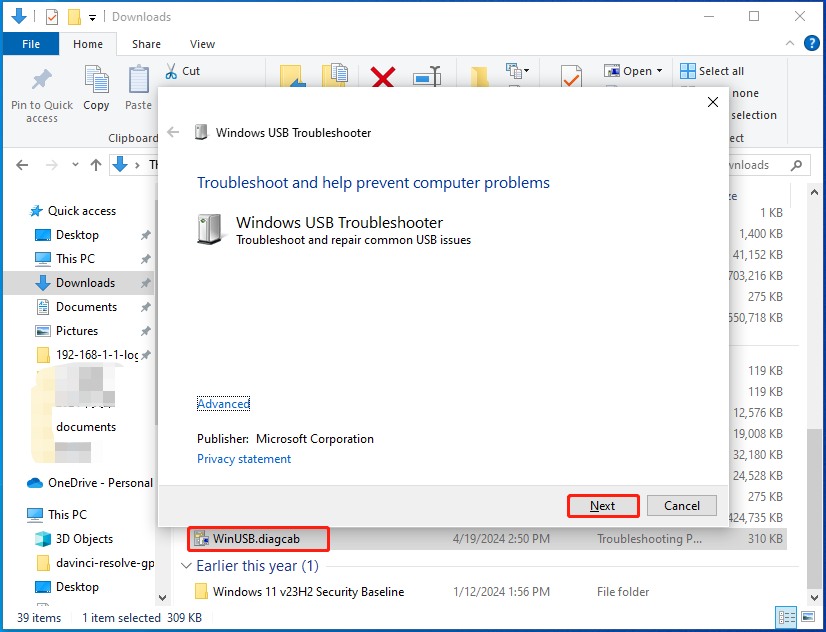The width and height of the screenshot is (826, 632).
Task: Click the search magnifier in the search box
Action: point(797,164)
